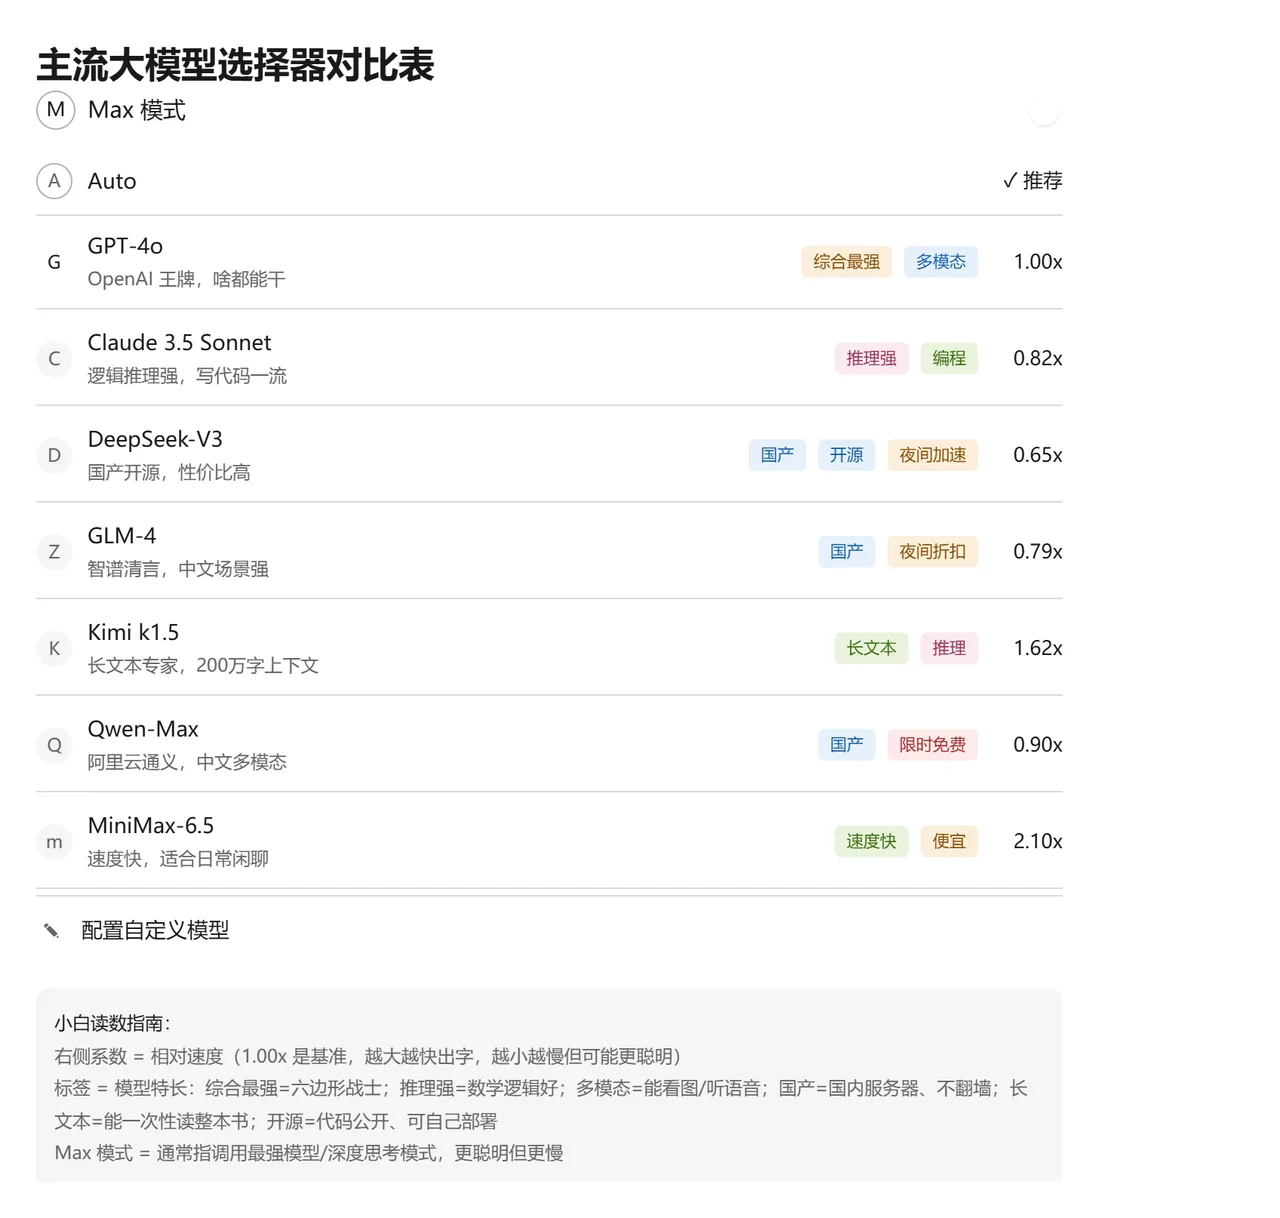Click the guide line starting '标签 = 模型特长'

(x=541, y=1105)
